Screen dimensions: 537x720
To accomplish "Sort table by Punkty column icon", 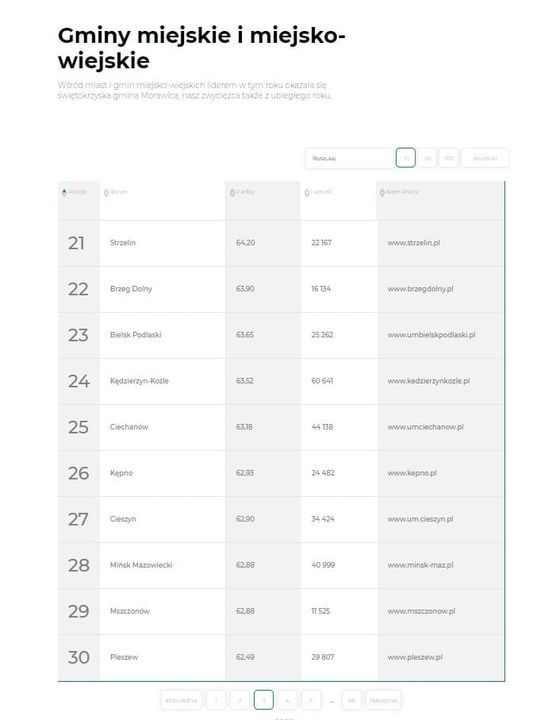I will tap(232, 193).
